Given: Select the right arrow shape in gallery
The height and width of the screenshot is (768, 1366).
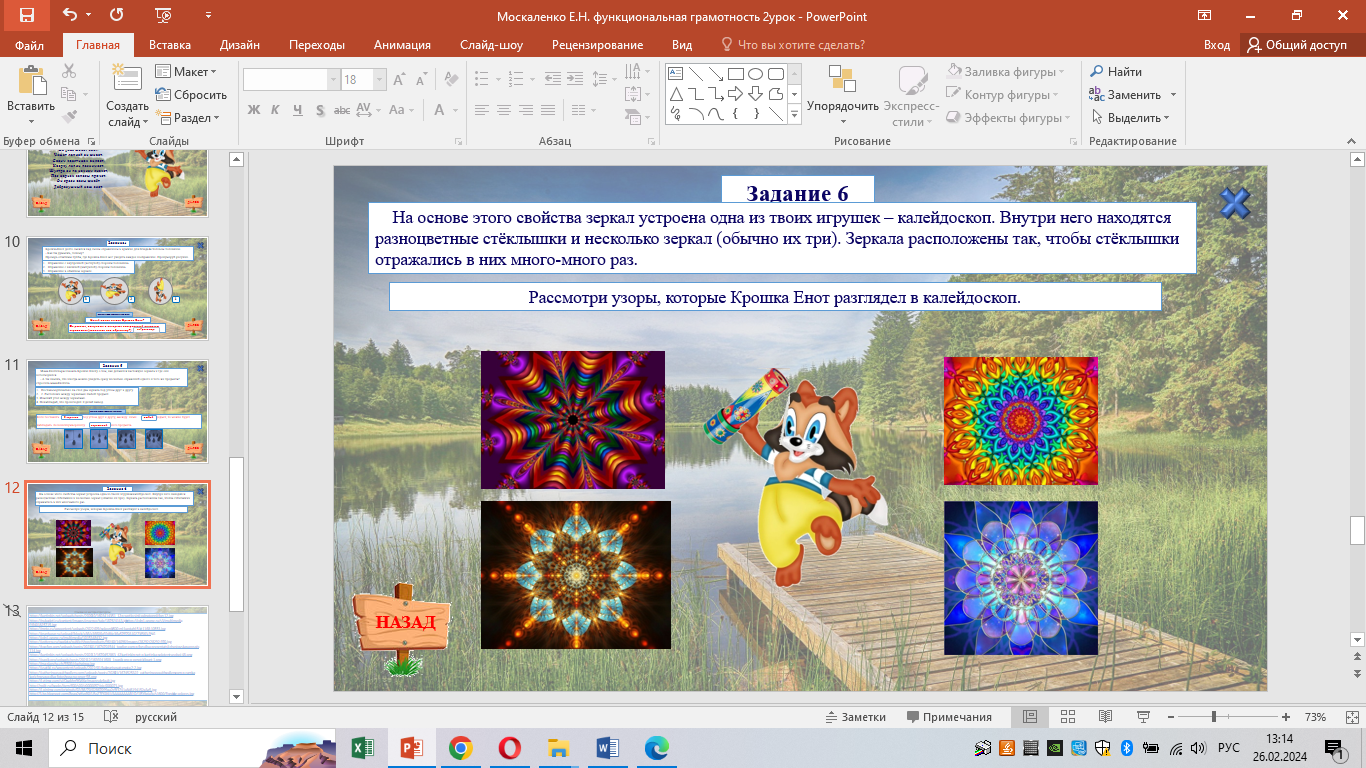Looking at the screenshot, I should 735,93.
